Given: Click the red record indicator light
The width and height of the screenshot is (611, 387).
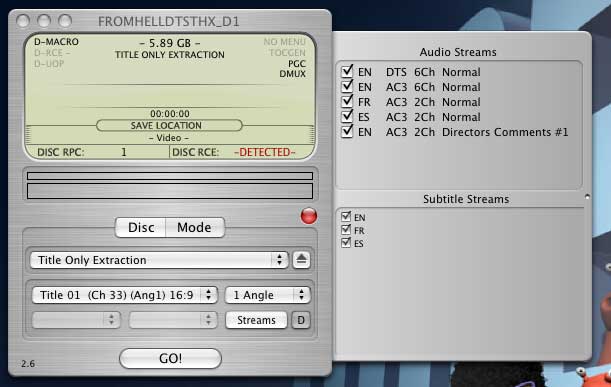Looking at the screenshot, I should 309,216.
